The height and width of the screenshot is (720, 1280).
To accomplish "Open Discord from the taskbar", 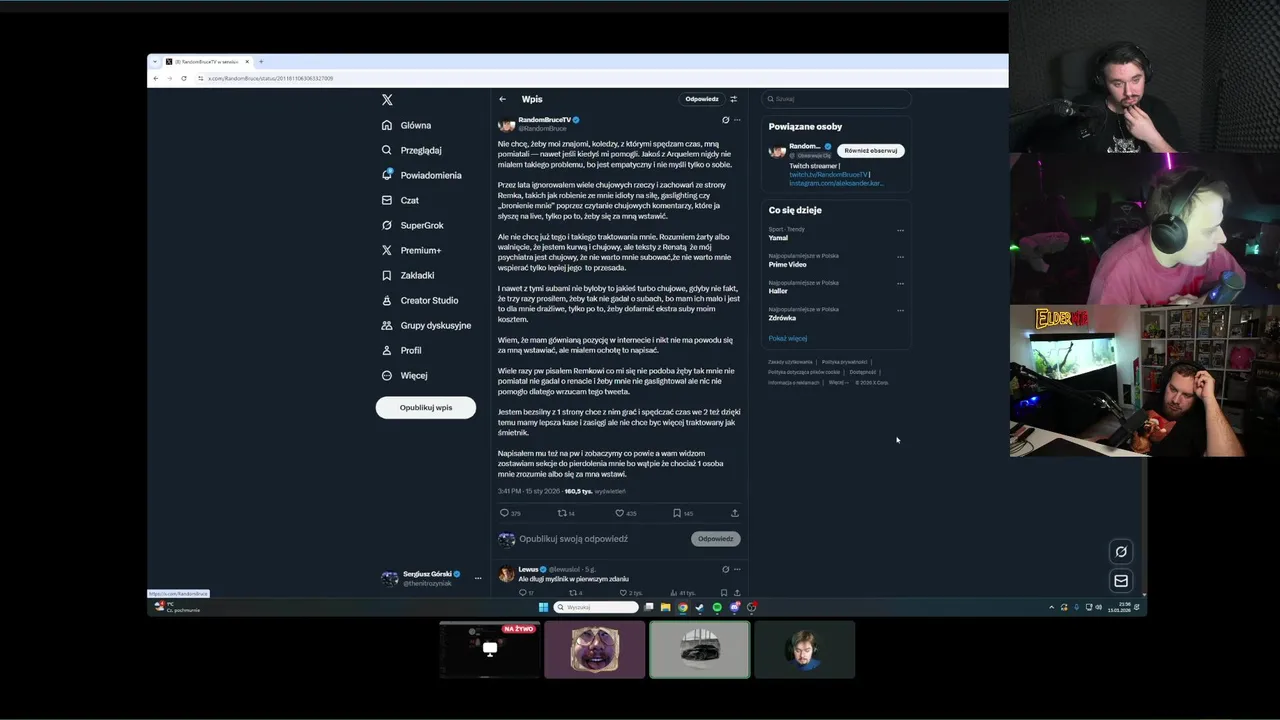I will tap(734, 607).
